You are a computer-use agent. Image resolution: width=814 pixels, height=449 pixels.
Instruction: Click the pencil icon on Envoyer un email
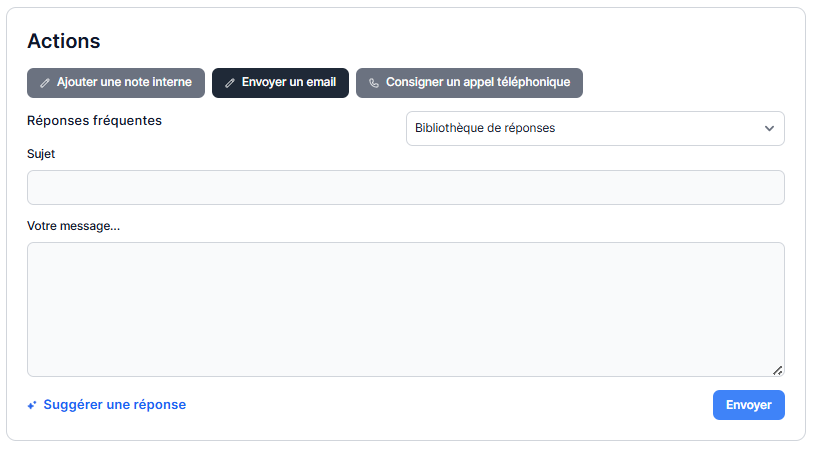(x=230, y=83)
